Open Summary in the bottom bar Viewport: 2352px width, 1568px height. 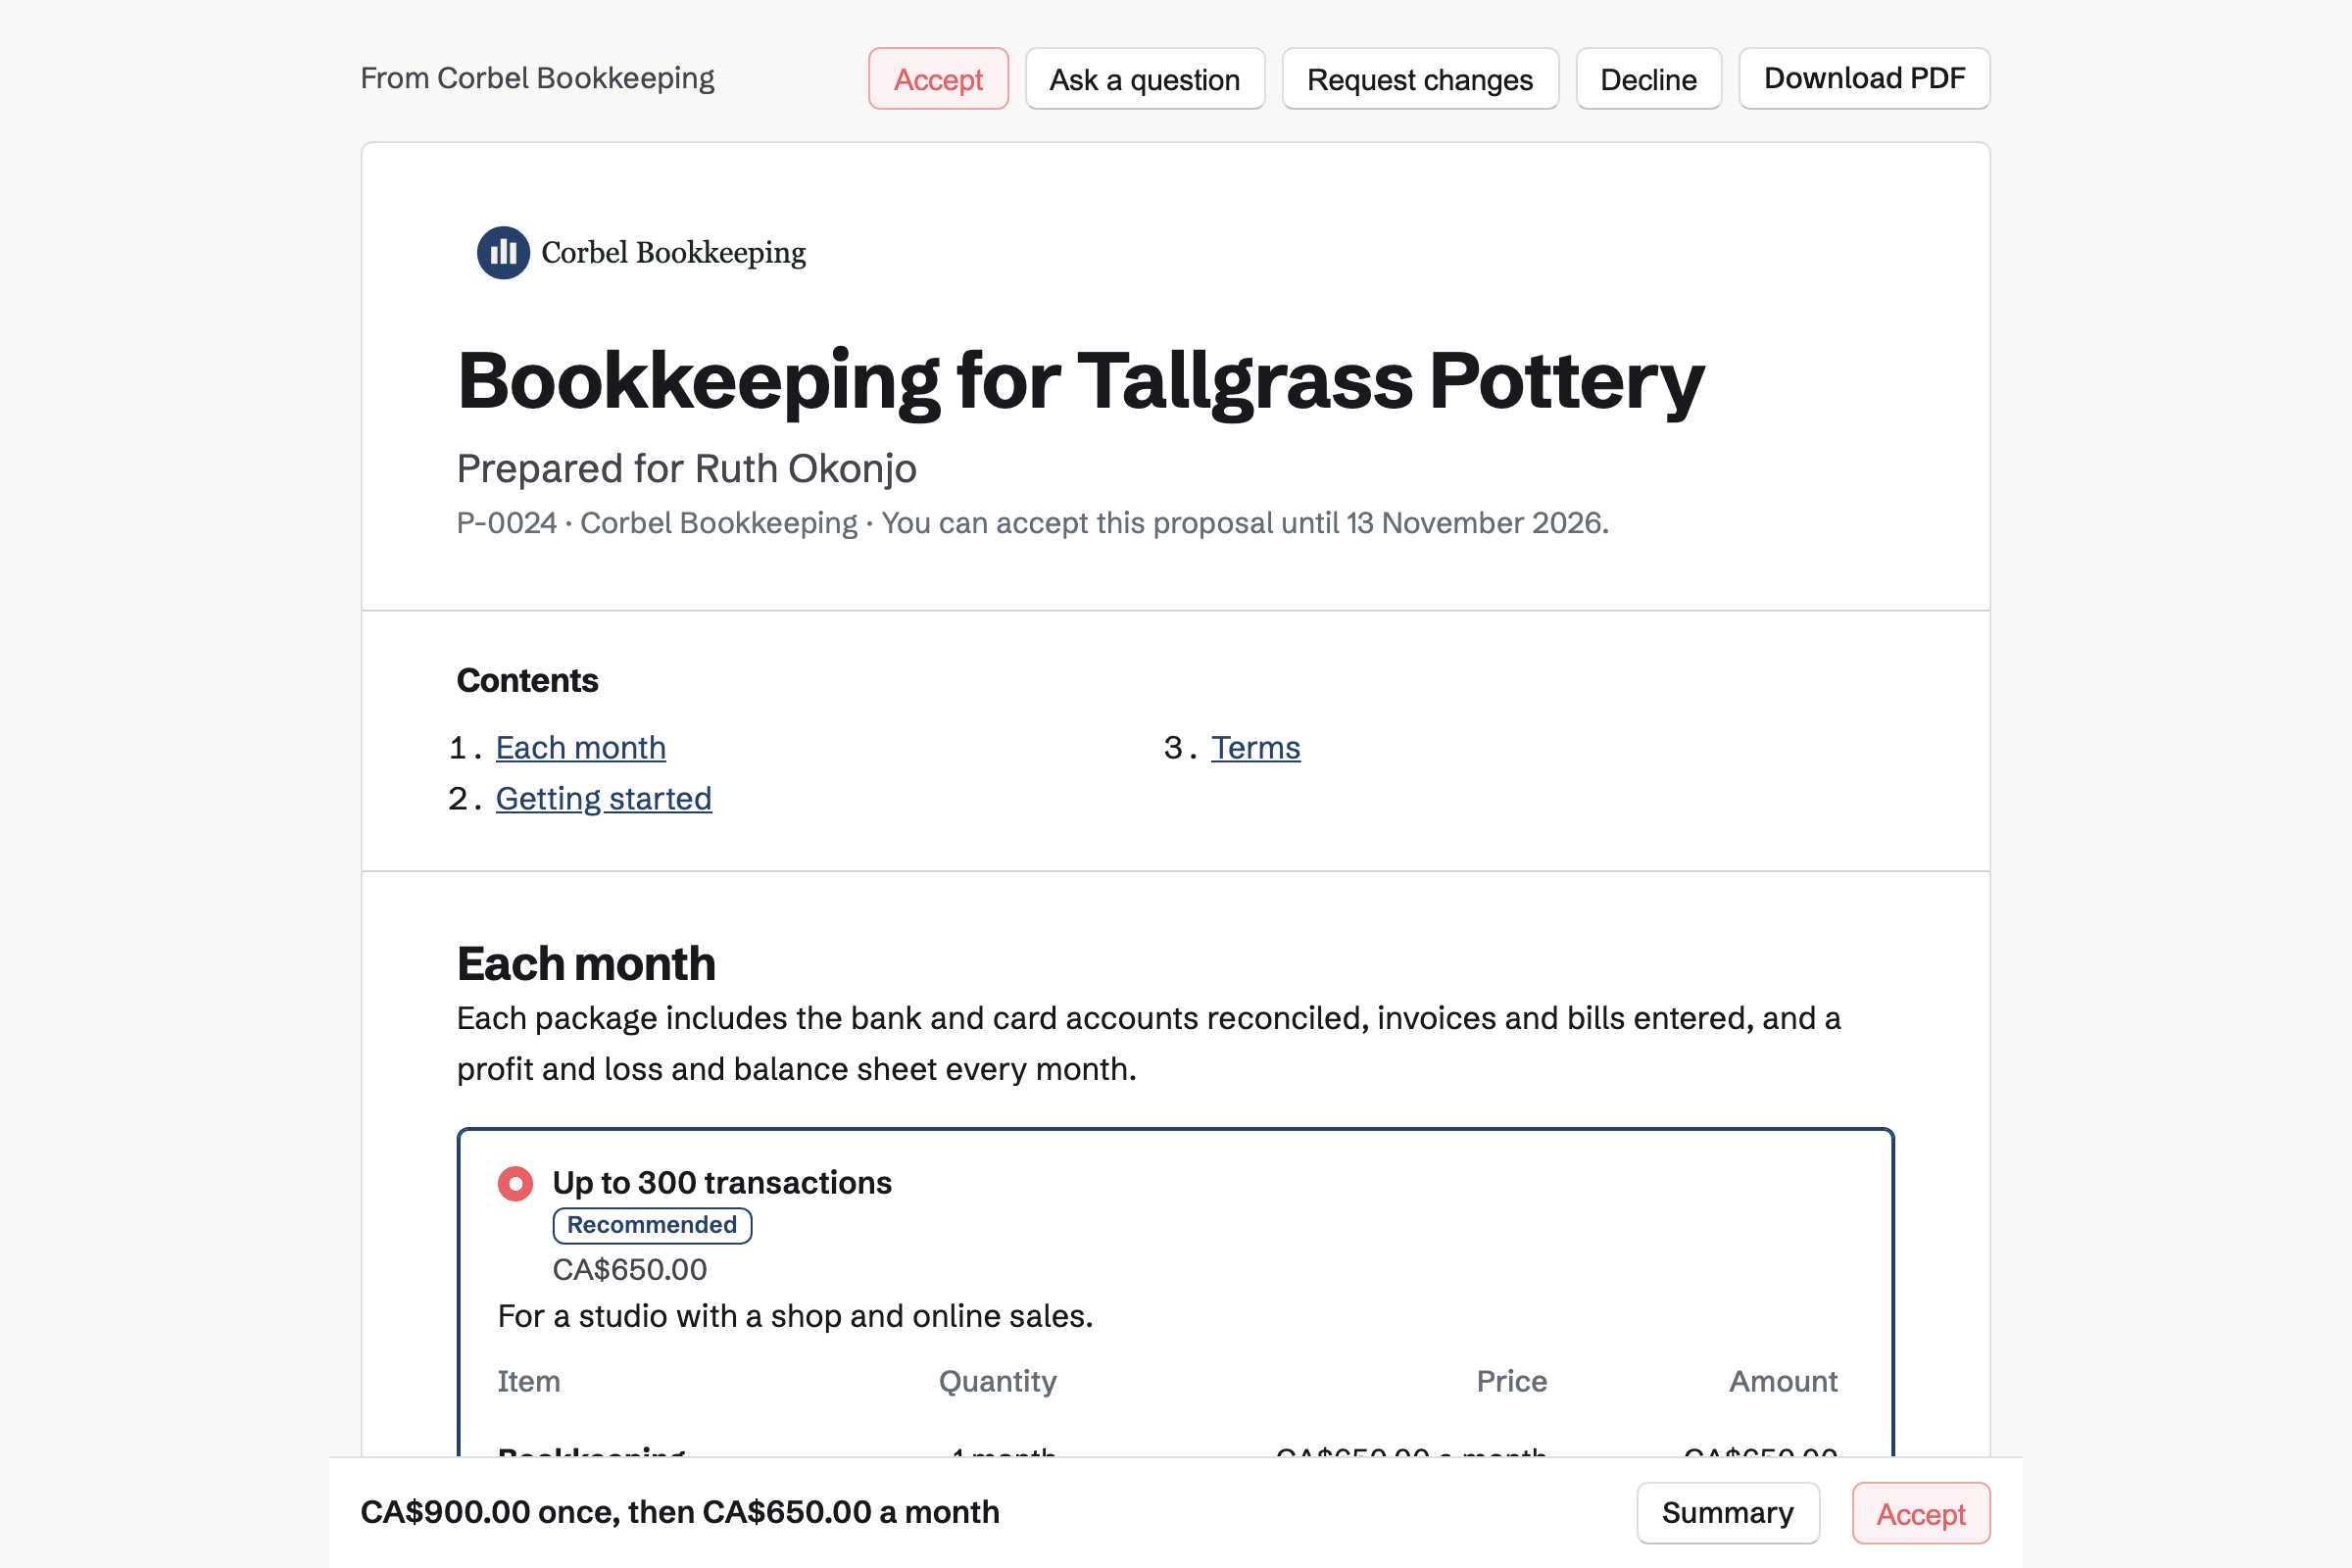click(1728, 1513)
